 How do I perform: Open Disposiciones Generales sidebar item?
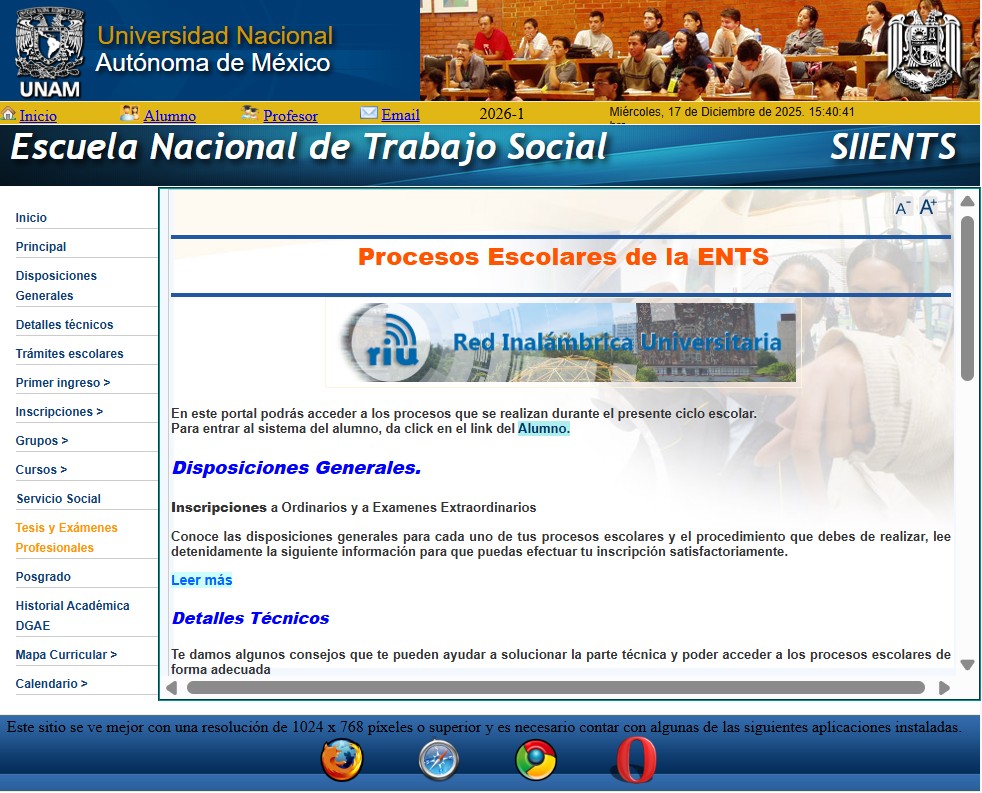pos(56,286)
